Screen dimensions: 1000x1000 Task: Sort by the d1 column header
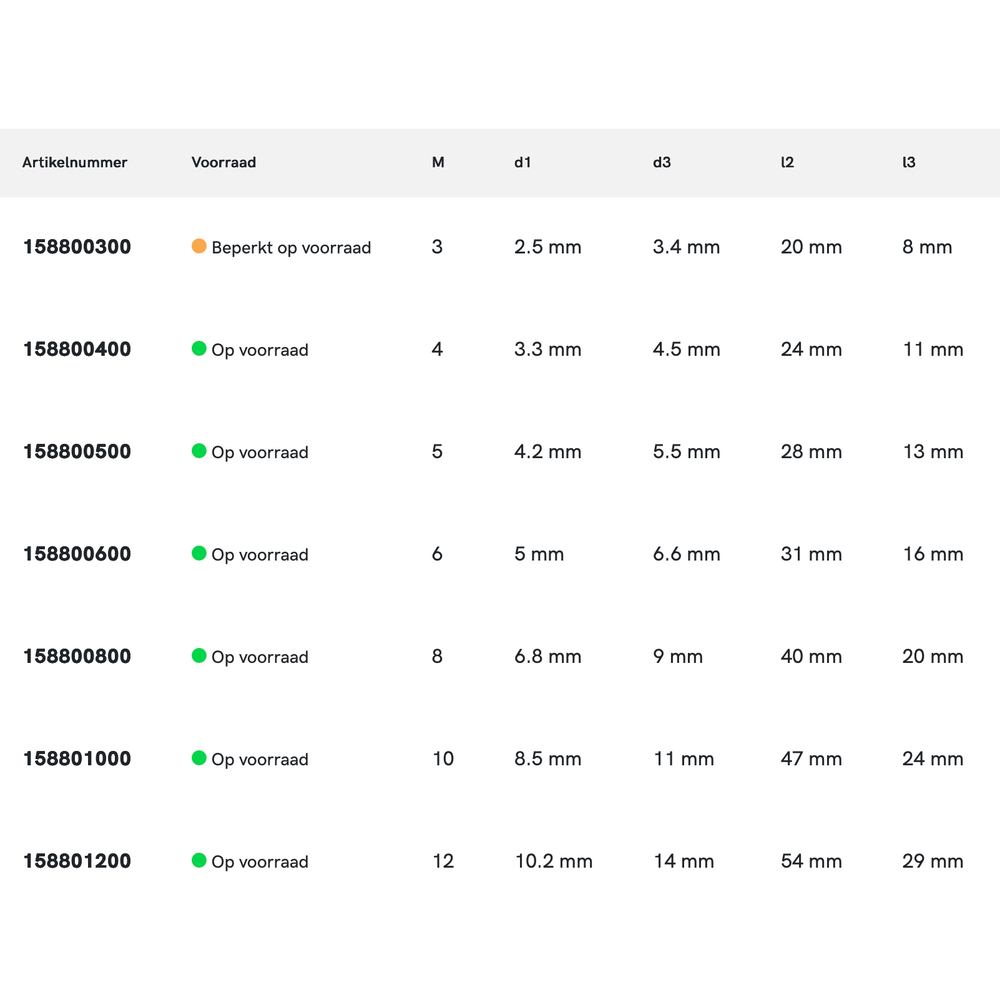522,162
